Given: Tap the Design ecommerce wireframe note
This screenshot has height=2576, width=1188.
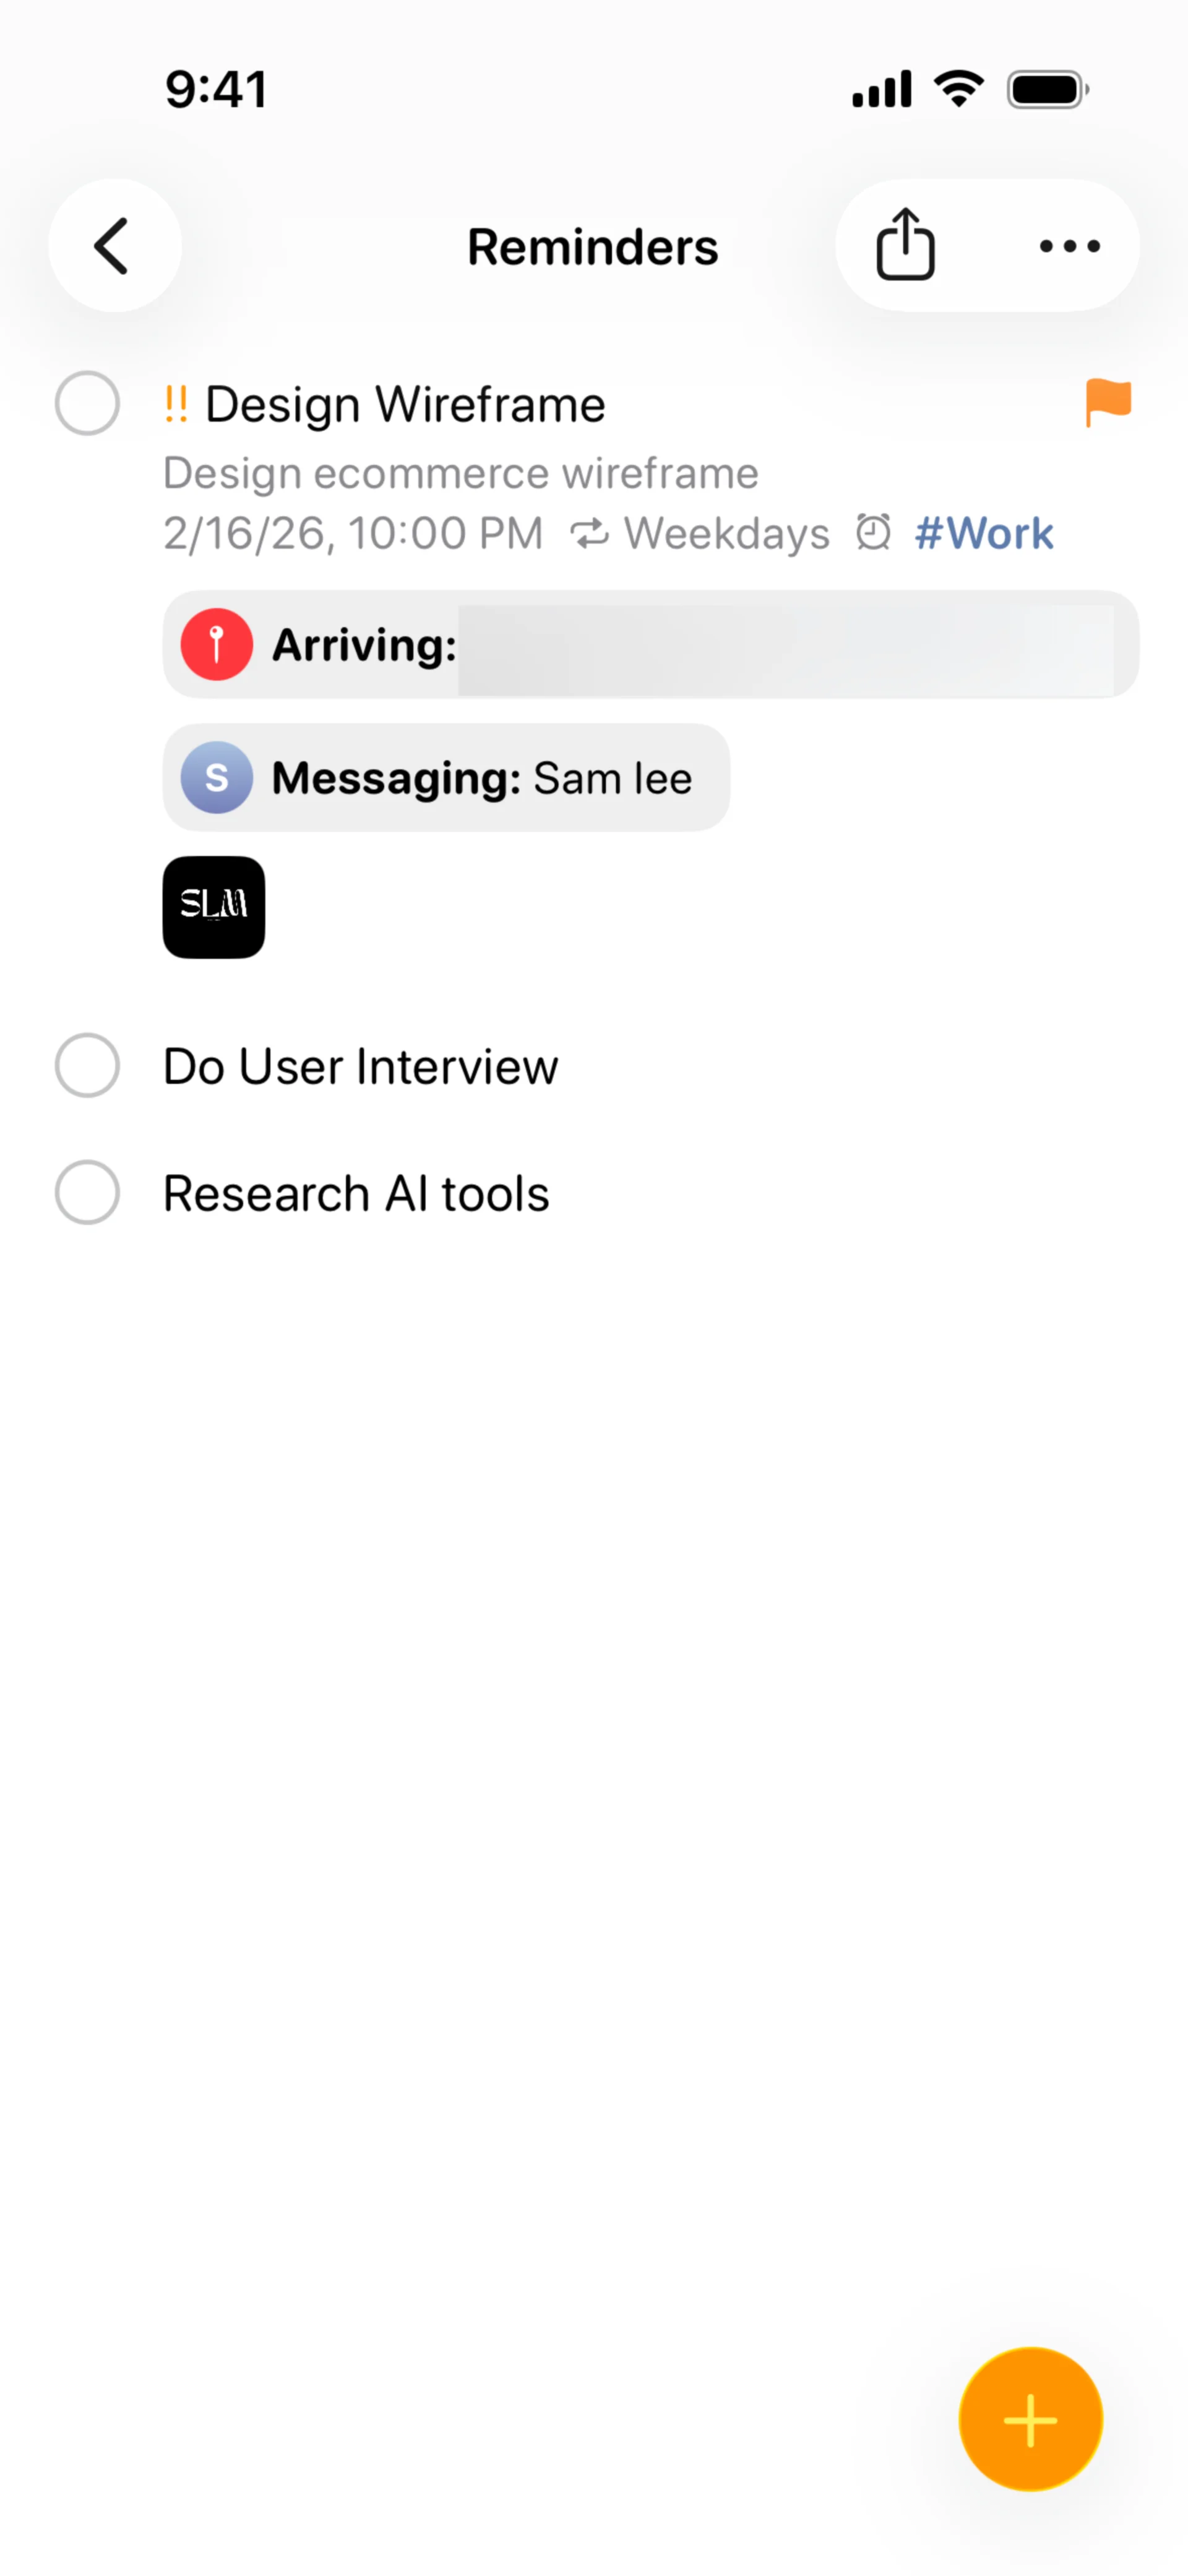Looking at the screenshot, I should click(460, 473).
